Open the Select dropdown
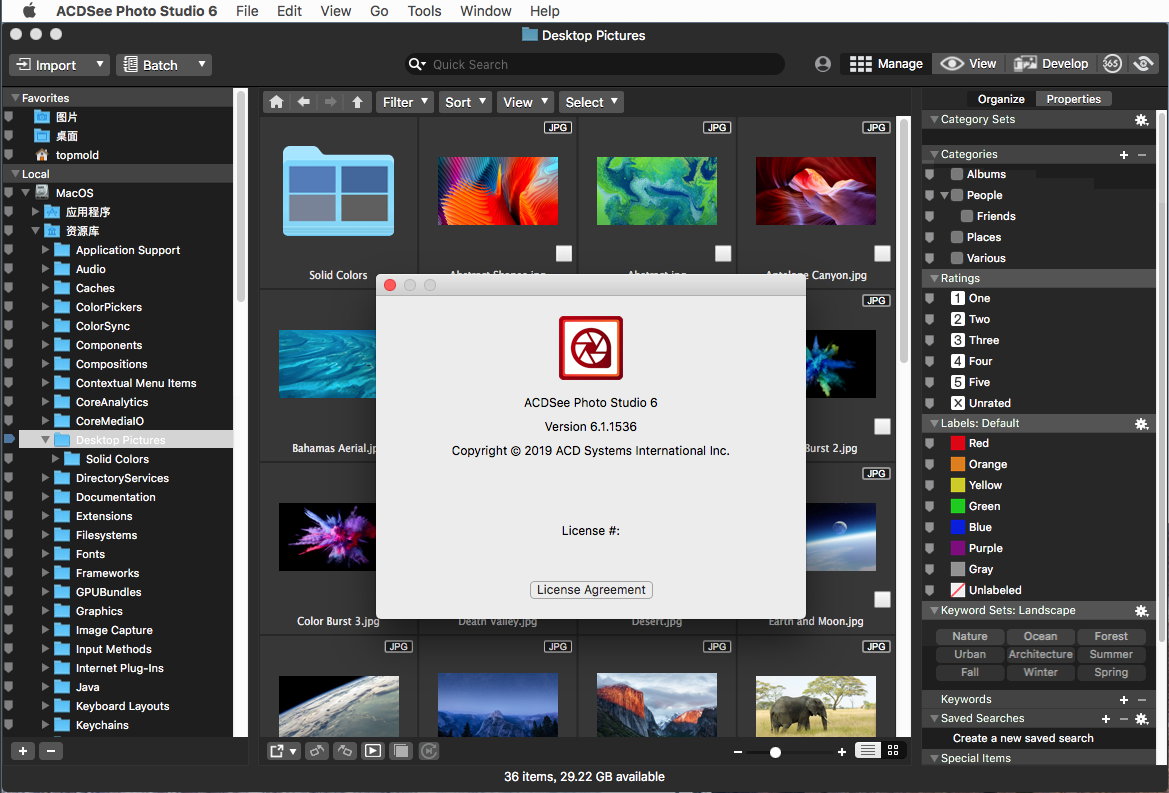 (591, 102)
